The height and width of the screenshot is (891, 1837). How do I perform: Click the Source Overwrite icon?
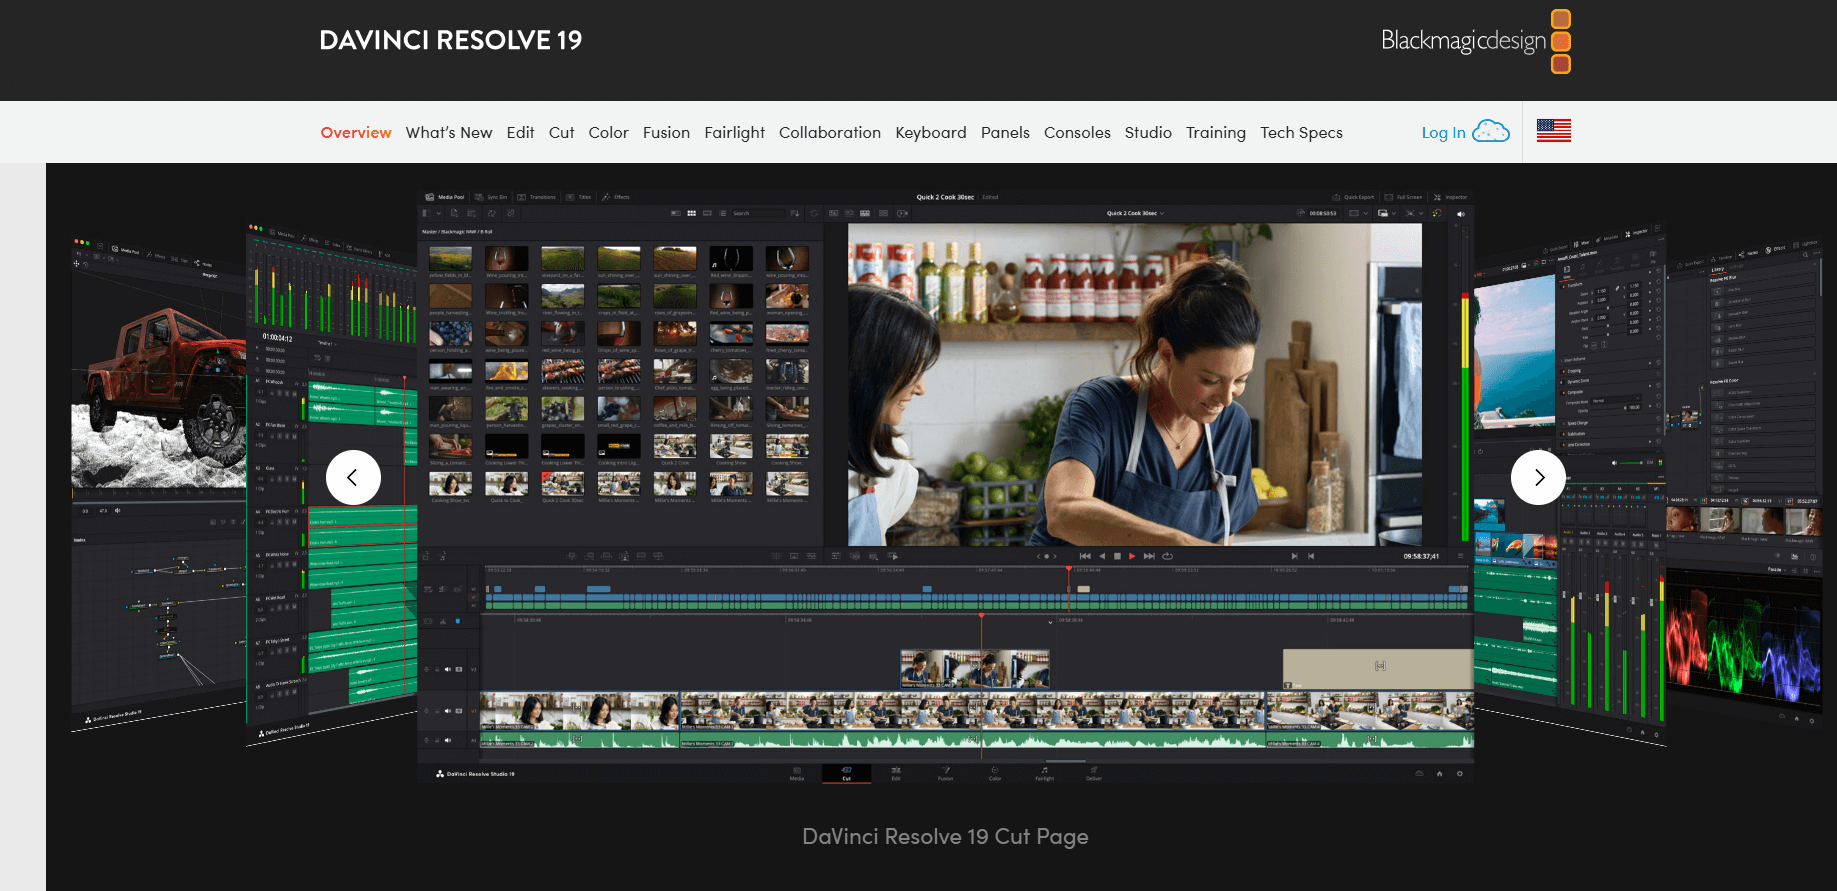point(658,556)
